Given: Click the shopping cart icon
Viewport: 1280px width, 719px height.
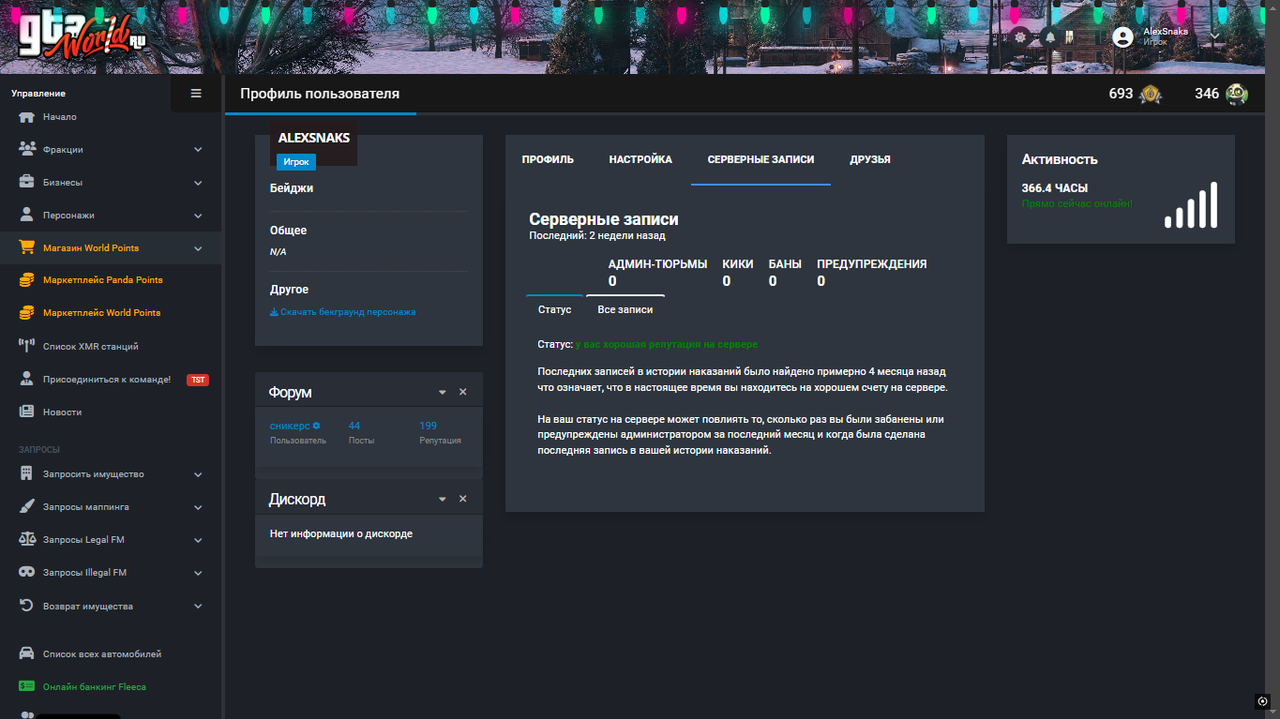Looking at the screenshot, I should [x=27, y=248].
